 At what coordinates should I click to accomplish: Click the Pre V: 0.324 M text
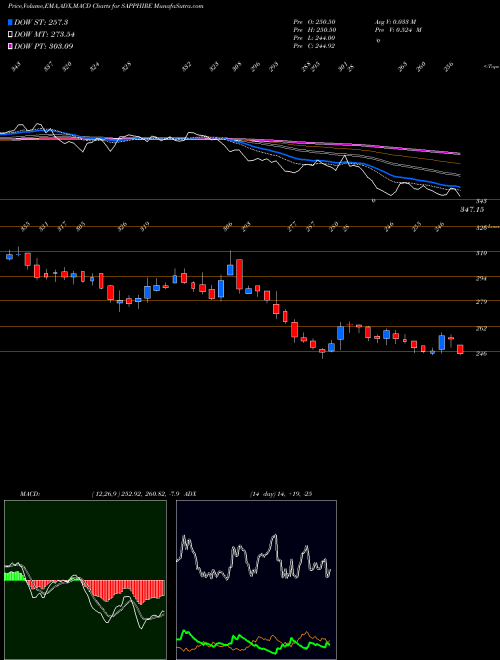pyautogui.click(x=398, y=30)
